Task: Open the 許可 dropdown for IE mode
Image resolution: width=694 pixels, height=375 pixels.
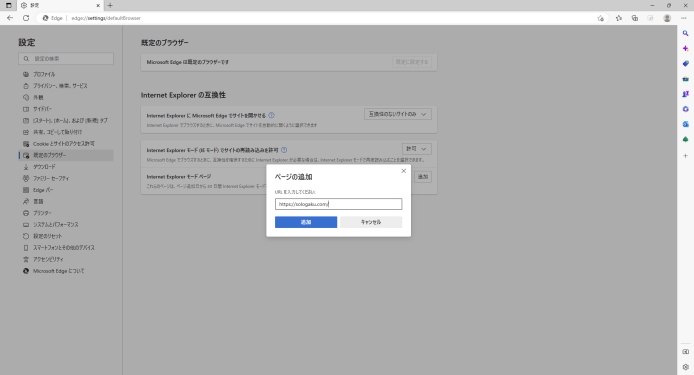Action: point(416,149)
